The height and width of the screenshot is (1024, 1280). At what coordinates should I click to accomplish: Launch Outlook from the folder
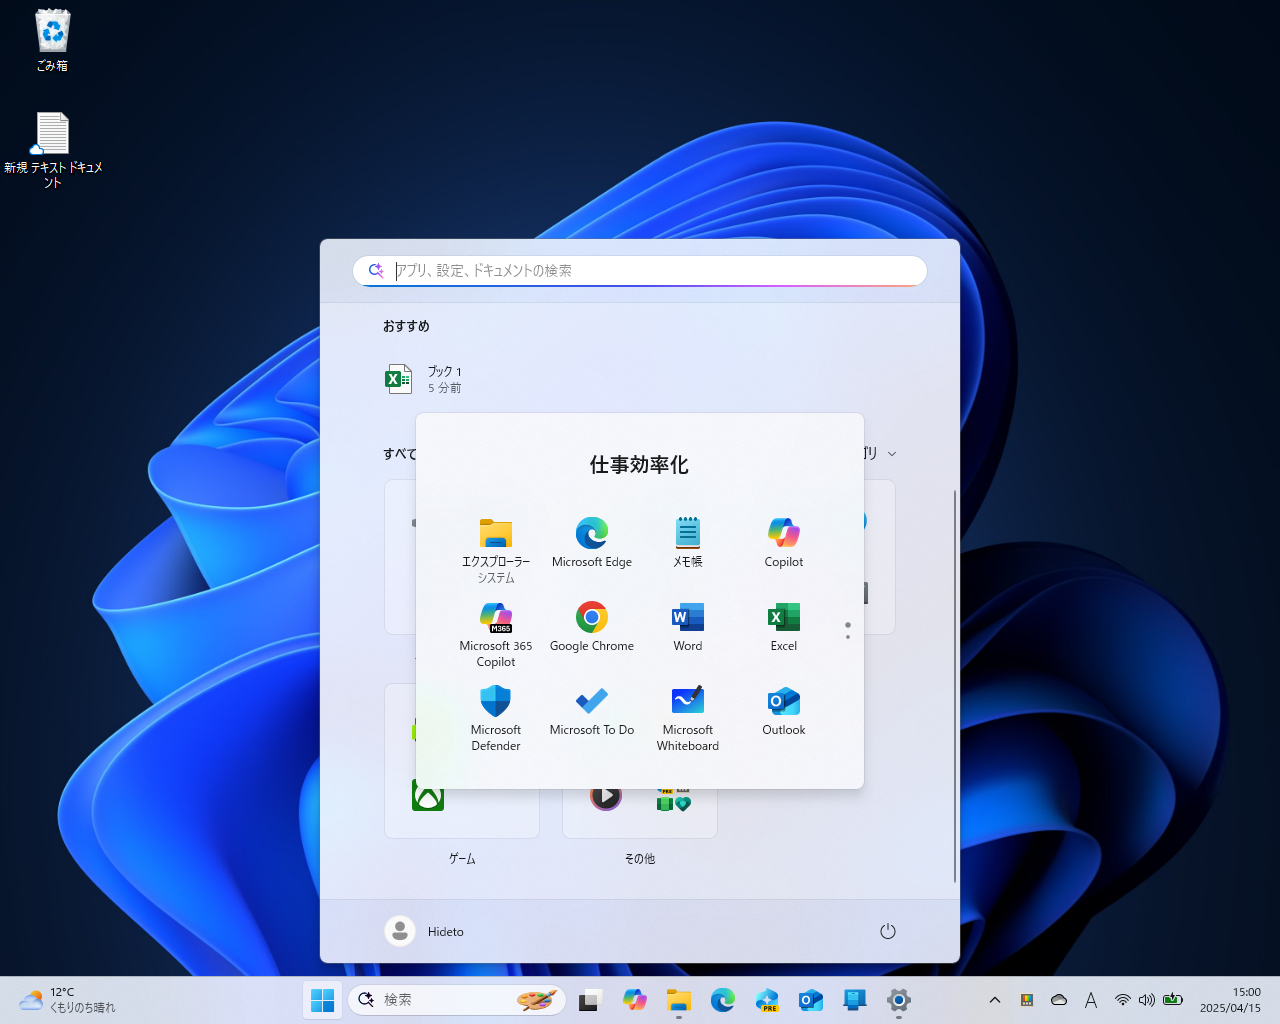pos(783,709)
